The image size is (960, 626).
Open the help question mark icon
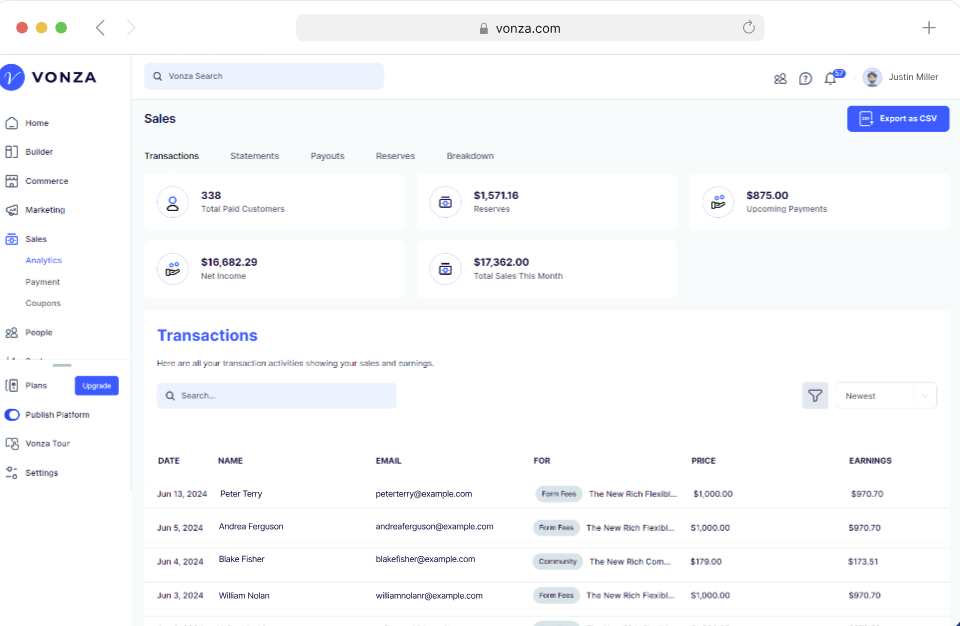tap(805, 77)
